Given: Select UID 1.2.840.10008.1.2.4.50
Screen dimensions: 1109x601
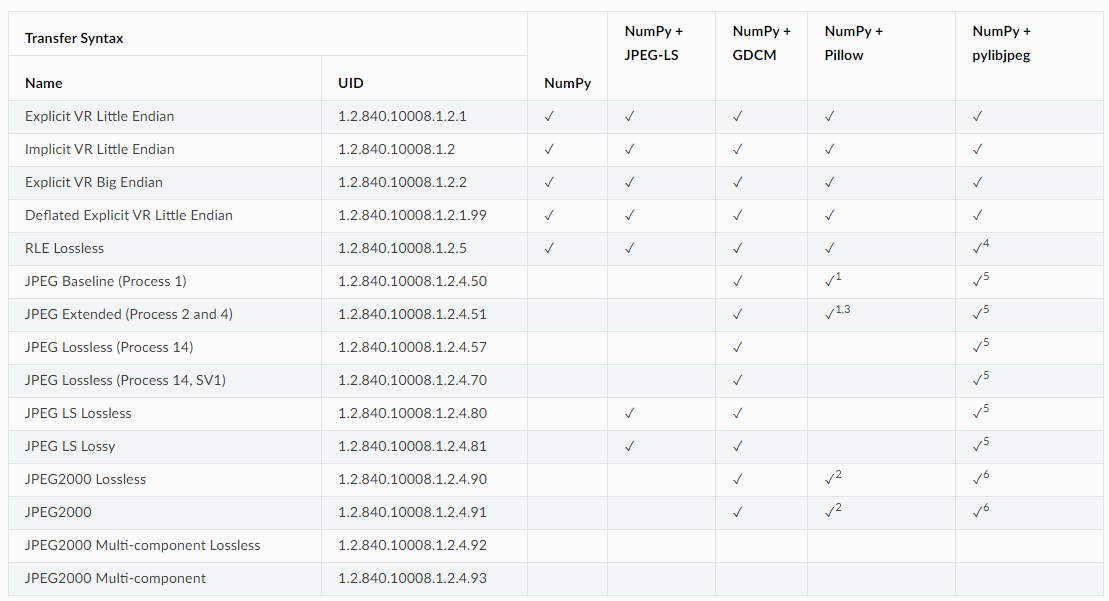Looking at the screenshot, I should [x=412, y=281].
